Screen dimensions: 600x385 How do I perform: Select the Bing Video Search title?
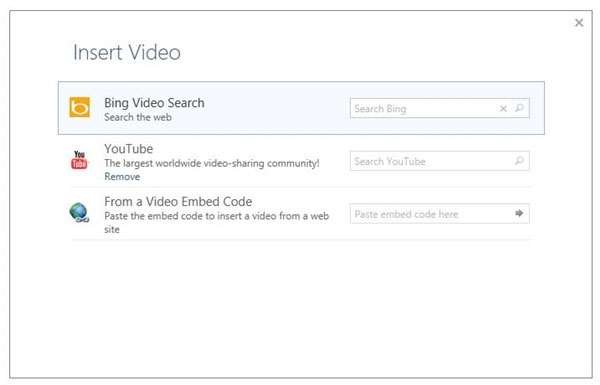coord(154,103)
